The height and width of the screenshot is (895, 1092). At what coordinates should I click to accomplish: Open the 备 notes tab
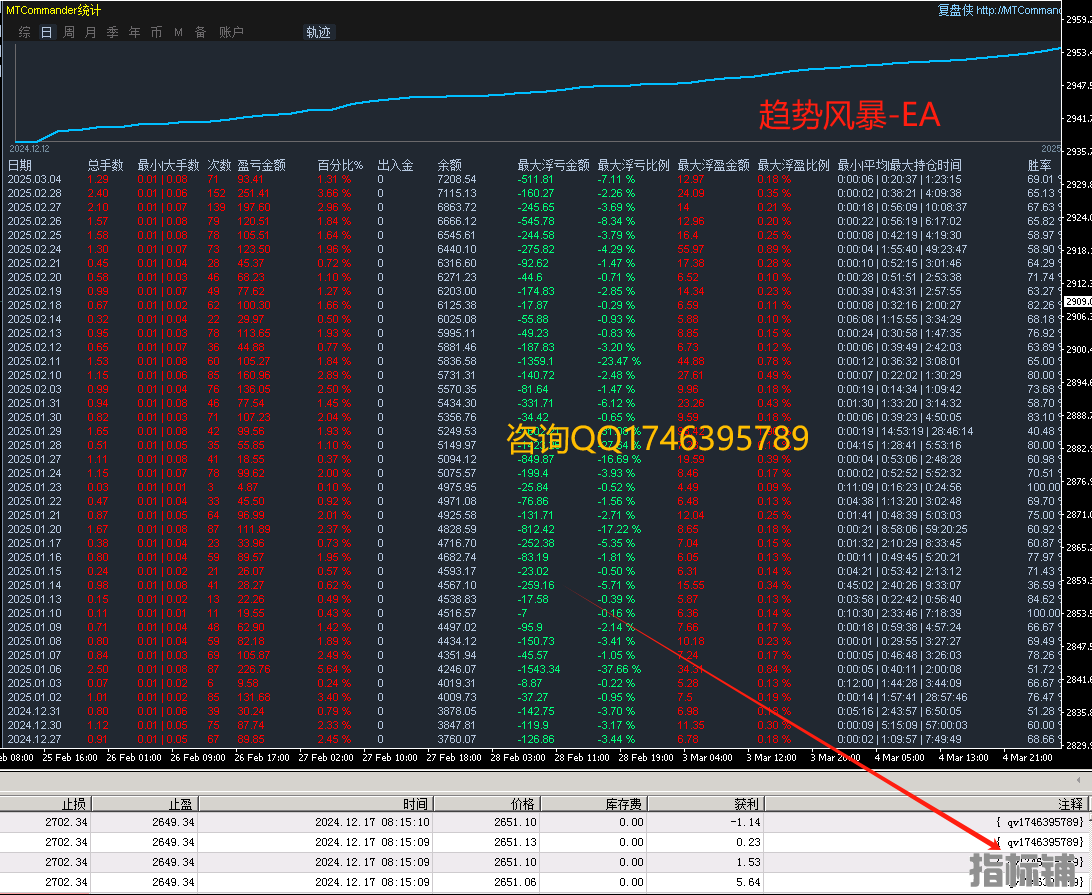coord(200,32)
